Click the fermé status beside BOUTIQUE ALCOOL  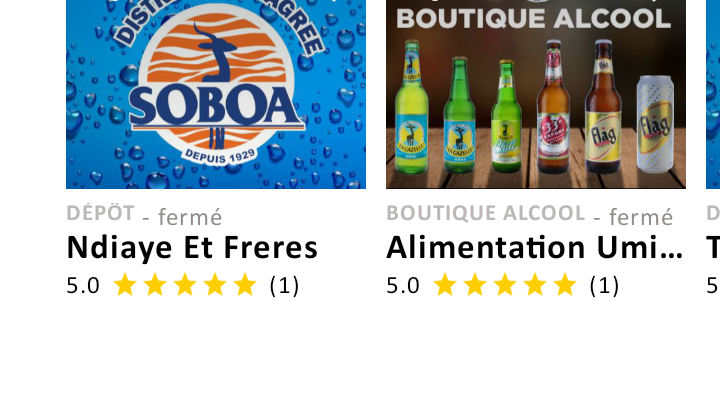point(641,217)
